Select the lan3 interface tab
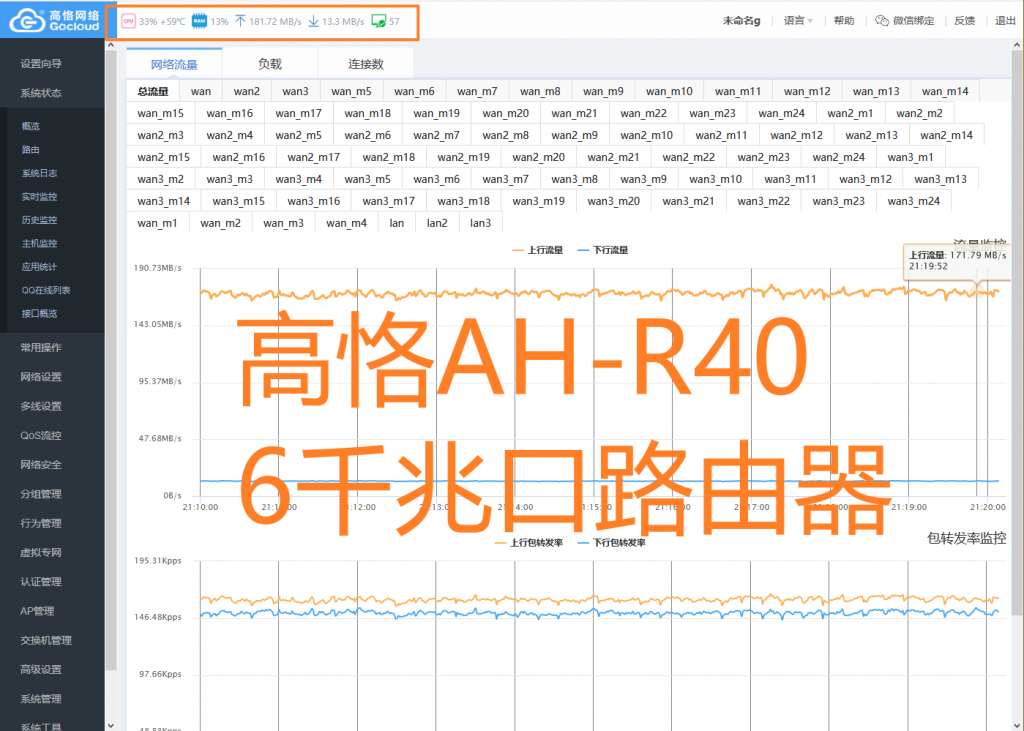Screen dimensions: 1024x731 pyautogui.click(x=480, y=223)
